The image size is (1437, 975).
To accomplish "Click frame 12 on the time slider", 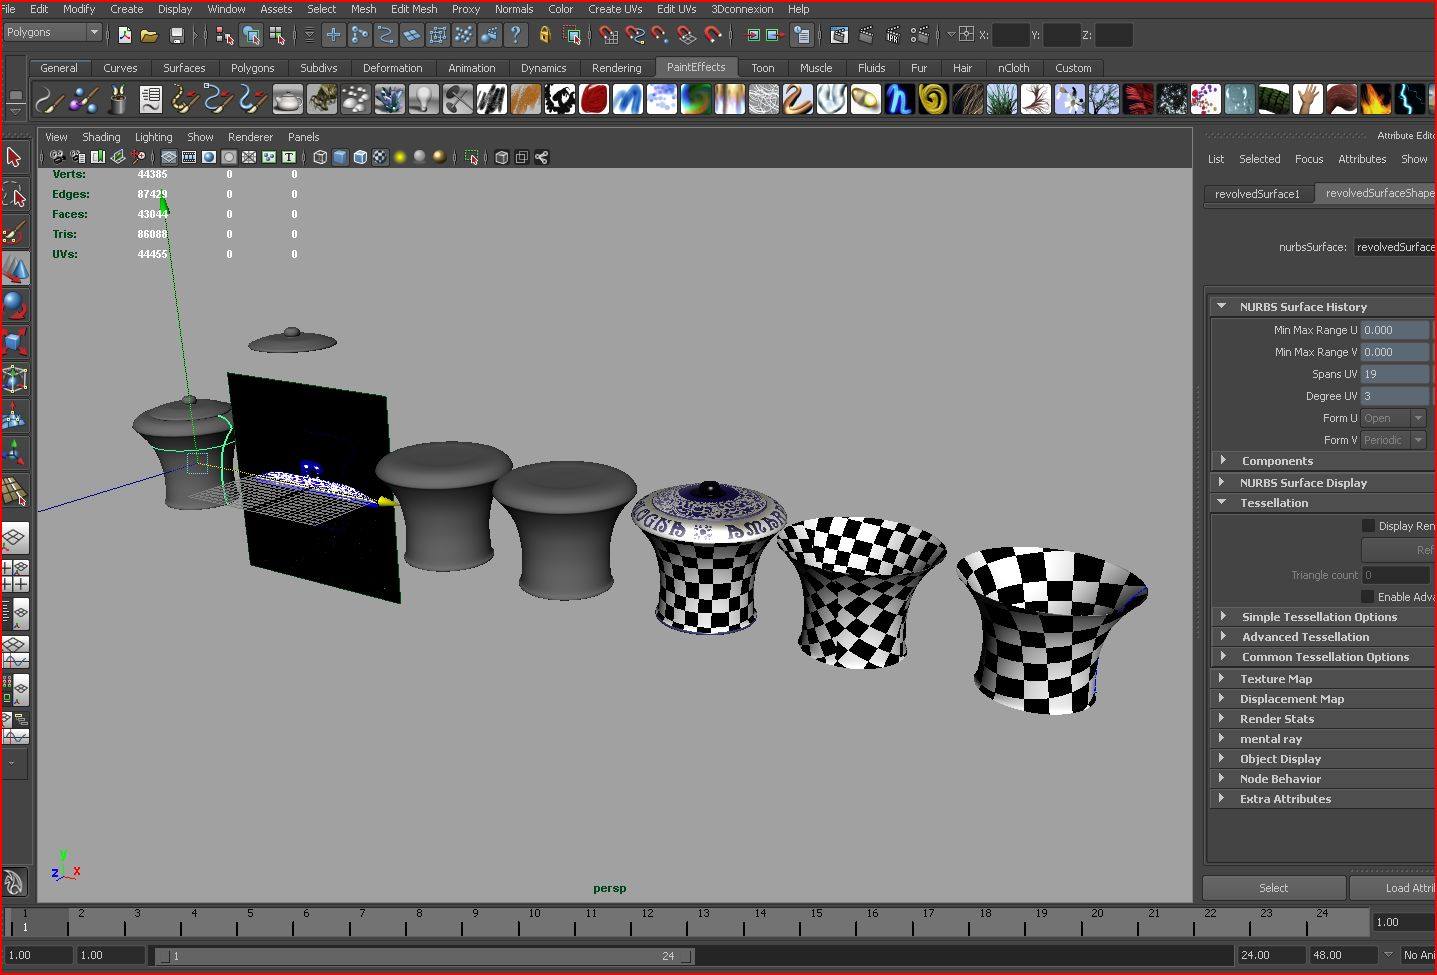I will click(647, 922).
